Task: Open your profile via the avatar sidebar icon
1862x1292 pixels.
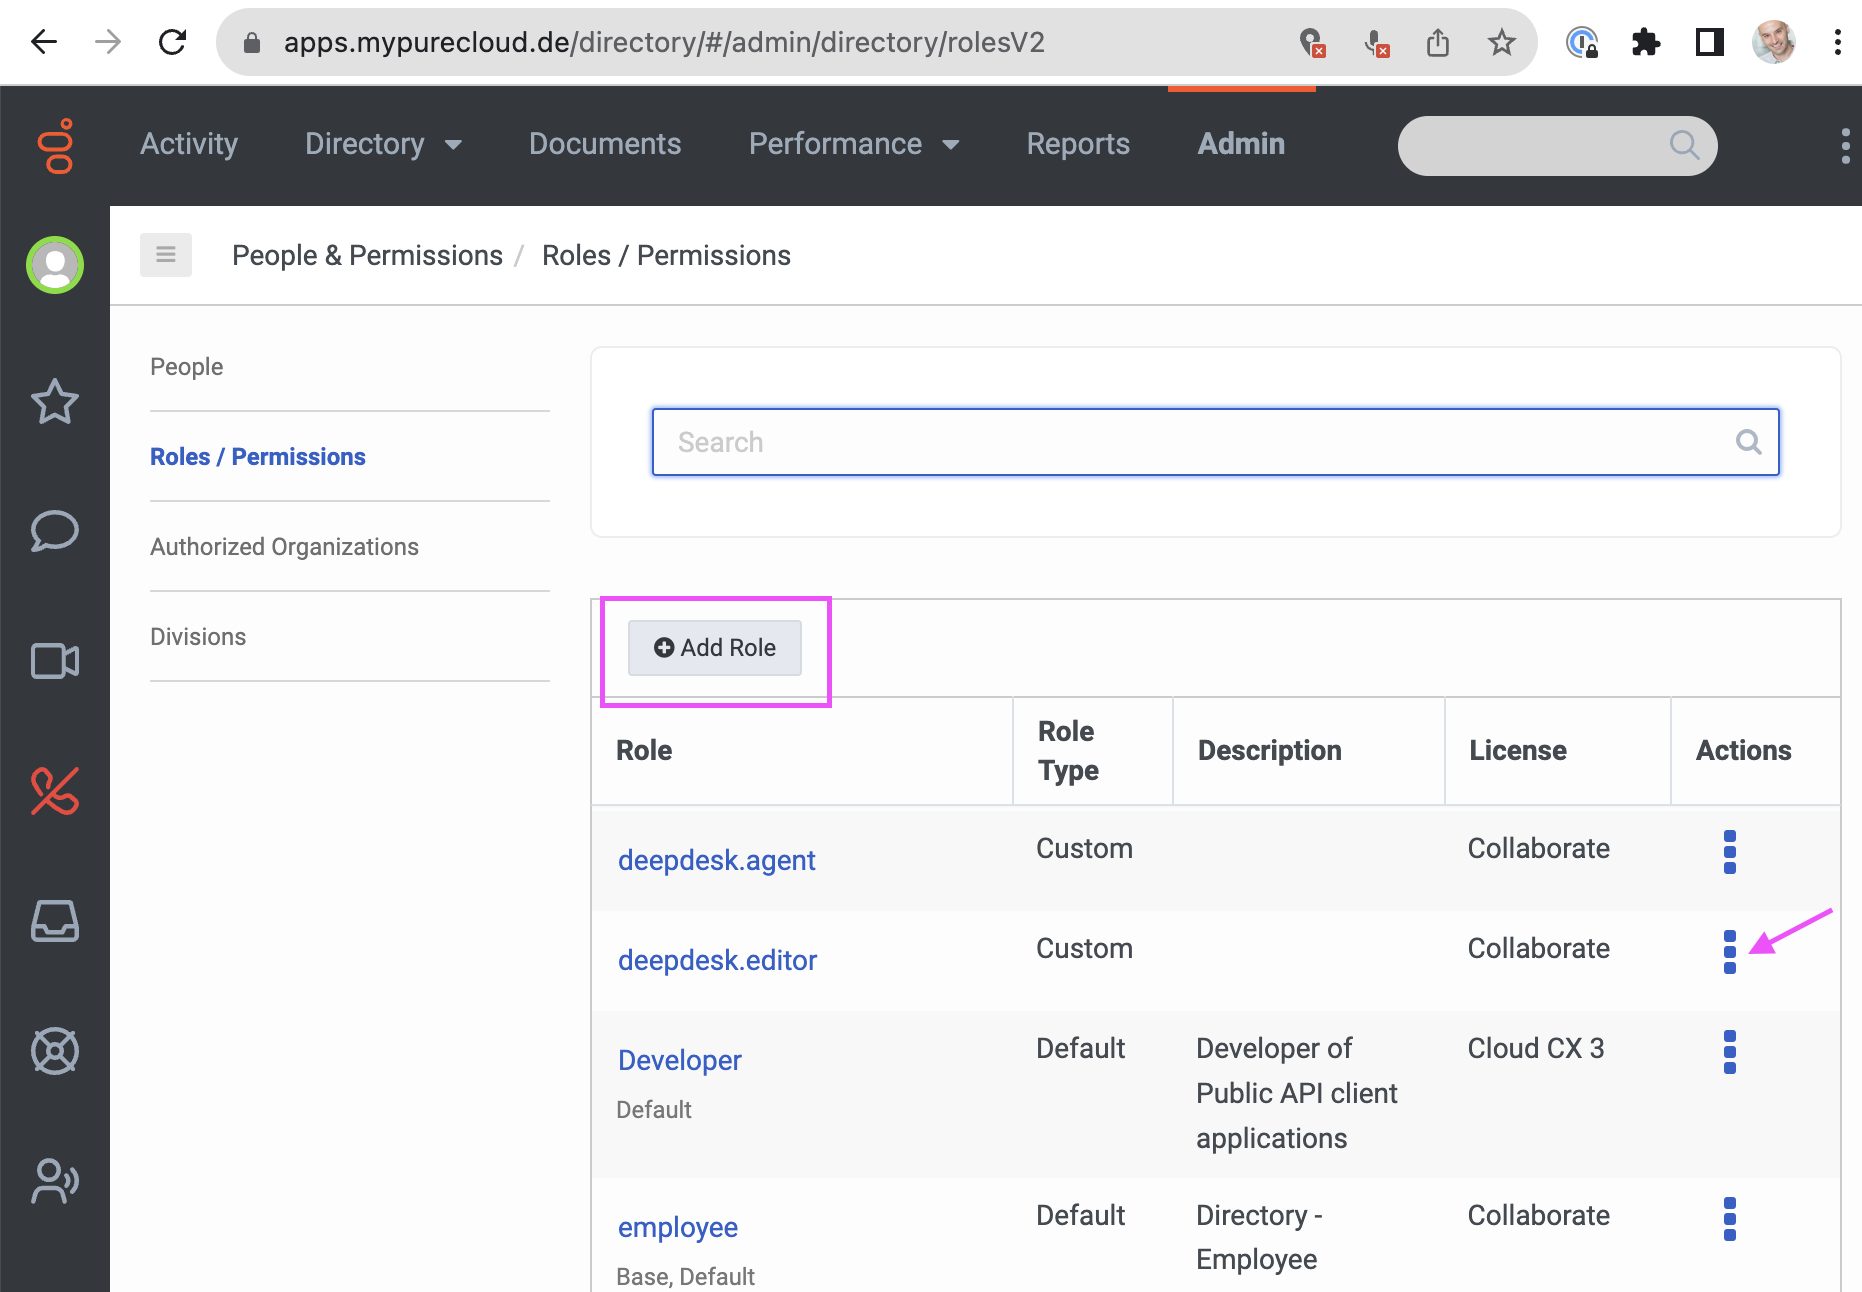Action: click(x=55, y=265)
